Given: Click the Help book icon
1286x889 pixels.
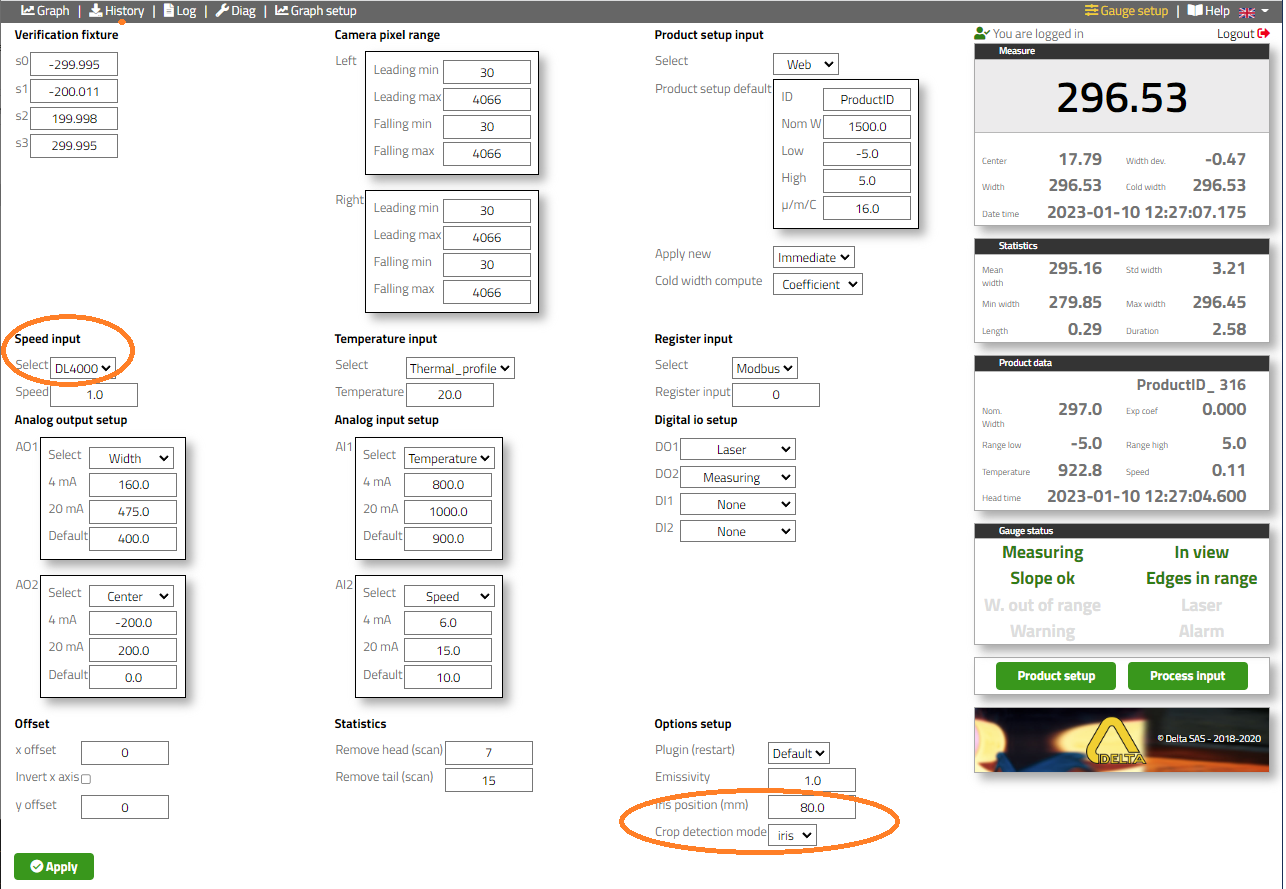Looking at the screenshot, I should point(1194,11).
